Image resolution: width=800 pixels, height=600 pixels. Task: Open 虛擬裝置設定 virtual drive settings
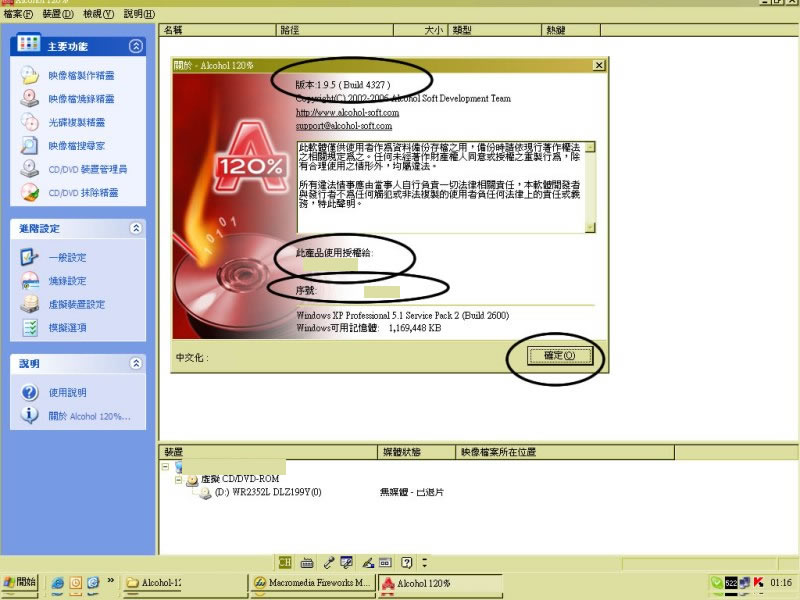tap(77, 305)
